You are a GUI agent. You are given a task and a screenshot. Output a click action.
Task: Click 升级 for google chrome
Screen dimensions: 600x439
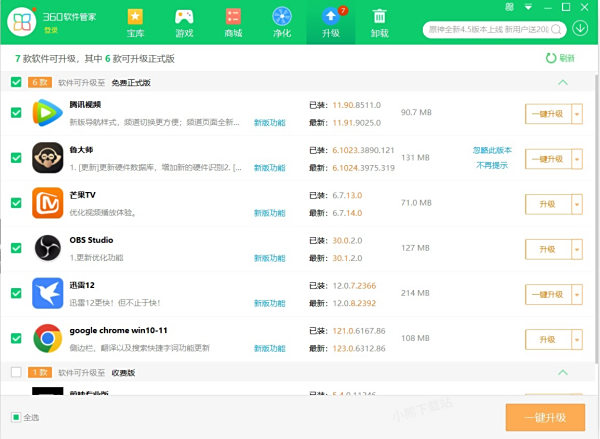(x=548, y=340)
